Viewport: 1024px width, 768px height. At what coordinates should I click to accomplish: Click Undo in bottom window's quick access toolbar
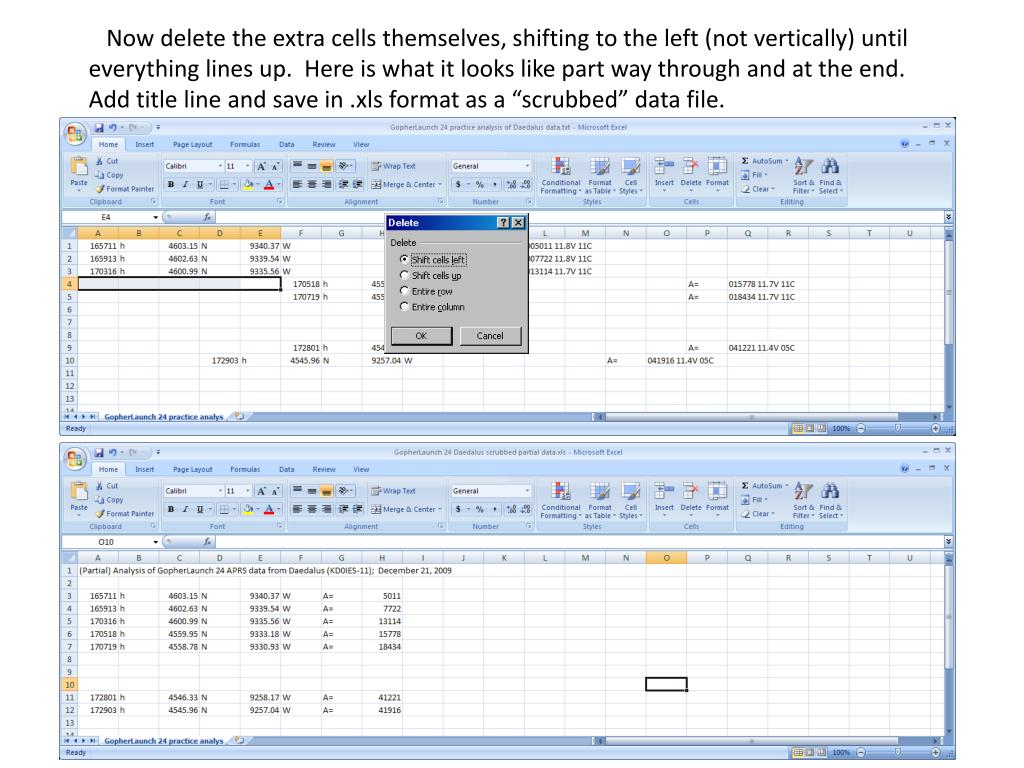[112, 452]
